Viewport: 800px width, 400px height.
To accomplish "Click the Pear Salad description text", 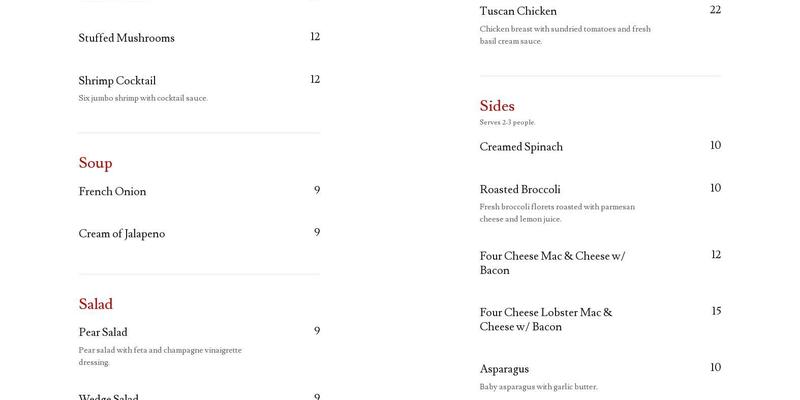I will coord(160,356).
